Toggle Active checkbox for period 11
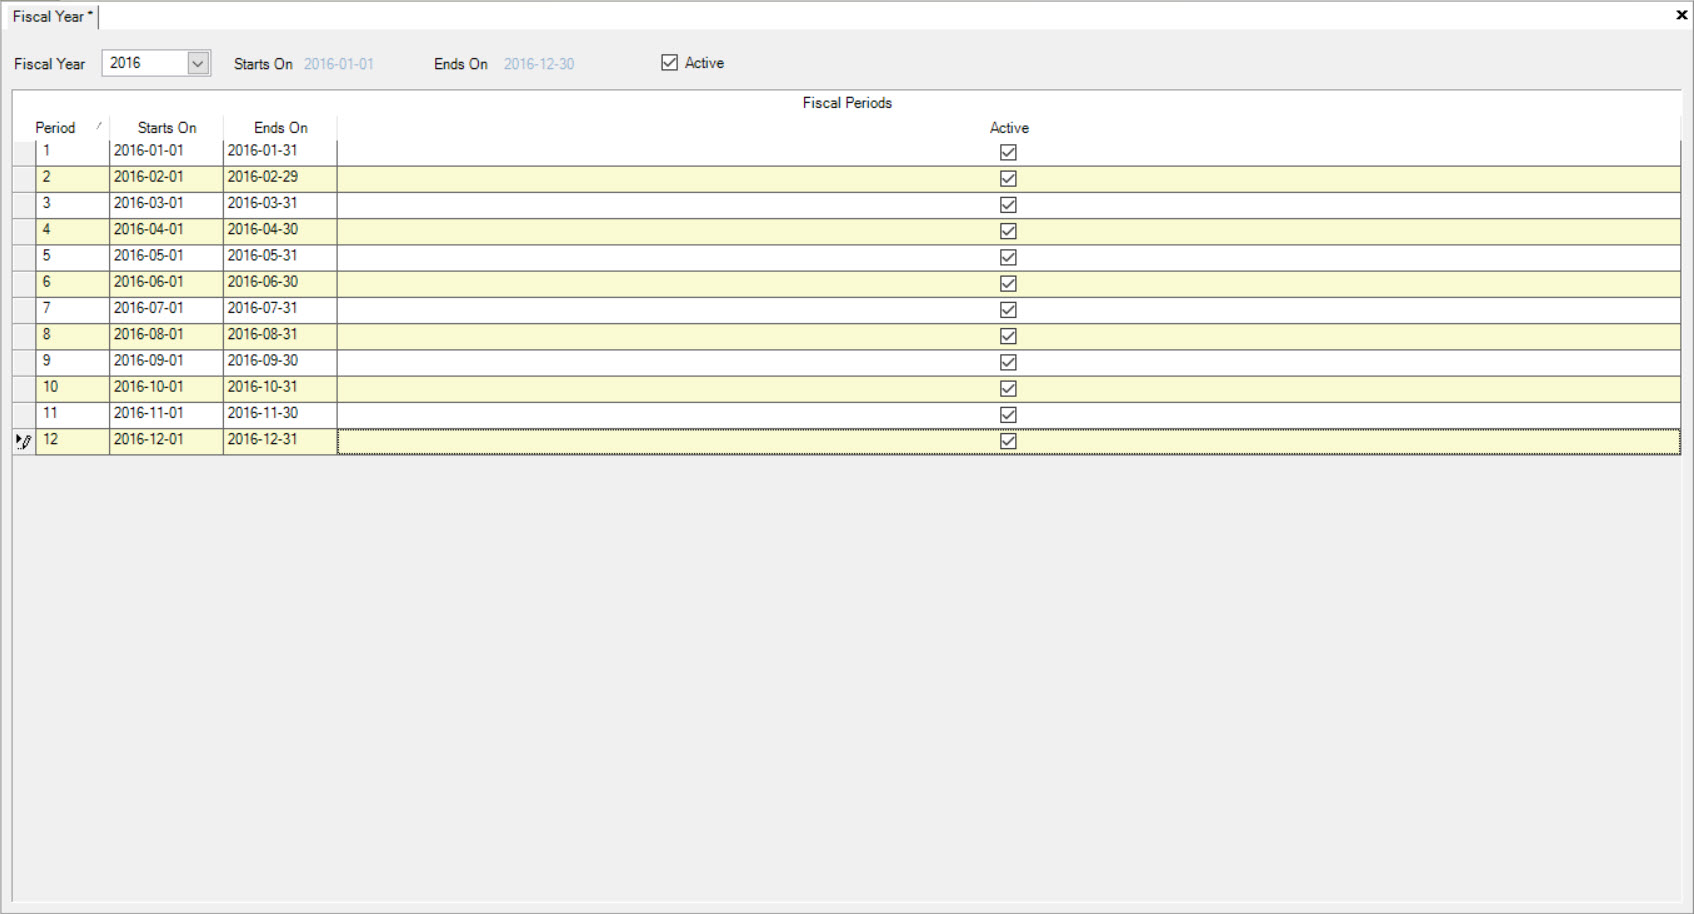1694x914 pixels. 1008,415
